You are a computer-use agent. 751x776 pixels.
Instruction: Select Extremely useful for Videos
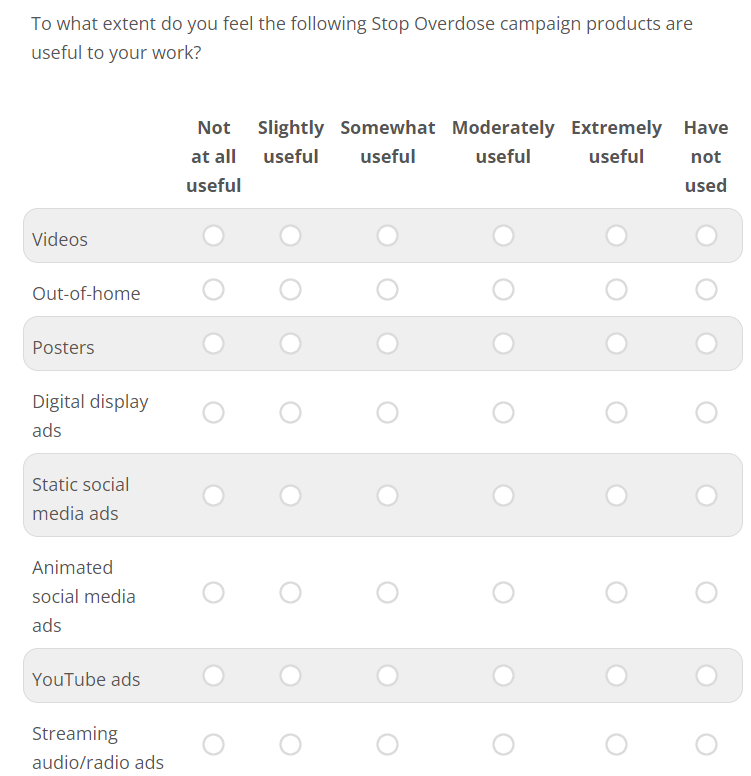point(616,235)
